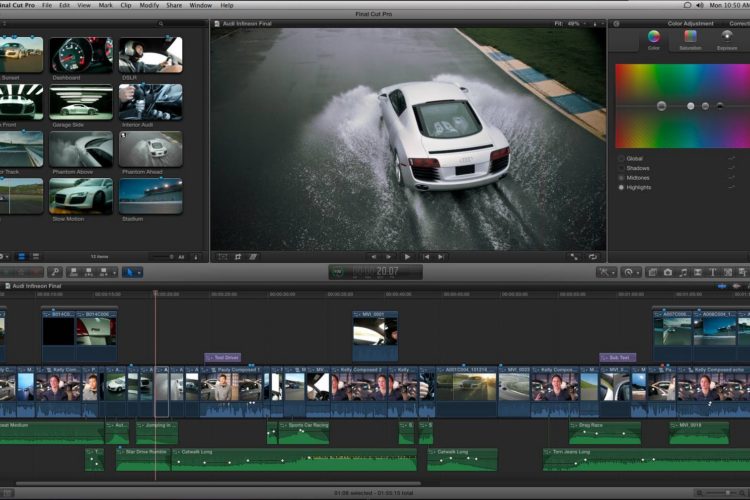Click the Global color puck on color board
The image size is (750, 500).
coord(662,106)
